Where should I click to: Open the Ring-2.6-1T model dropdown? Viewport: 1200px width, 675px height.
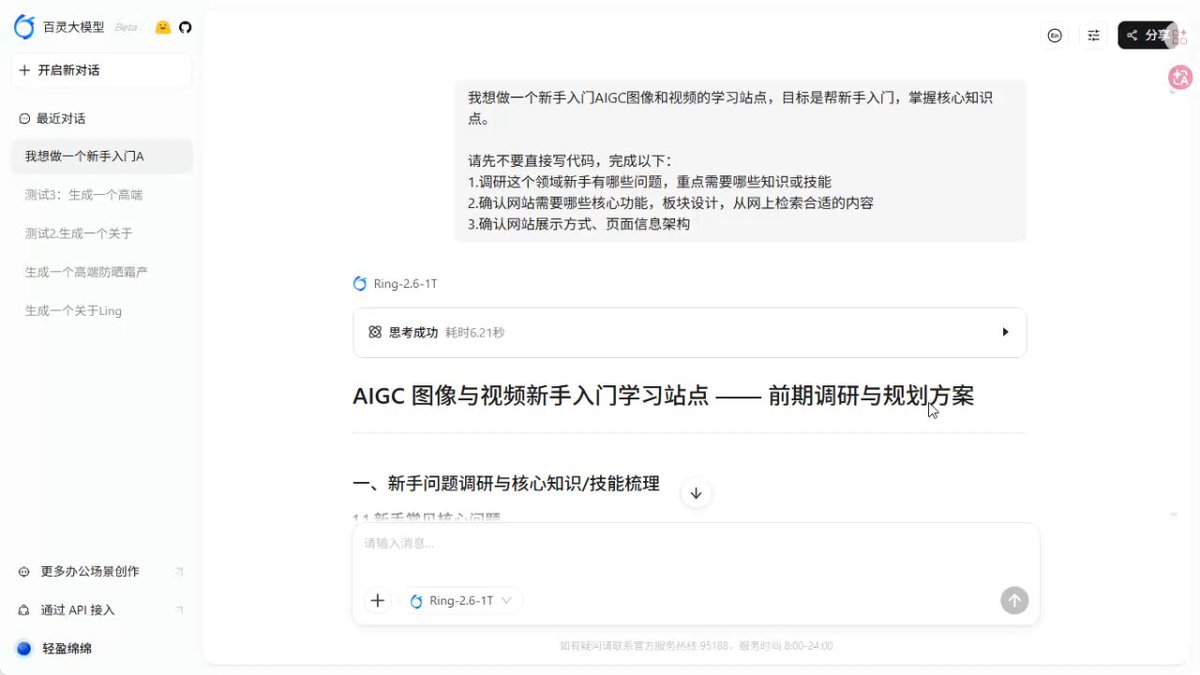[461, 600]
